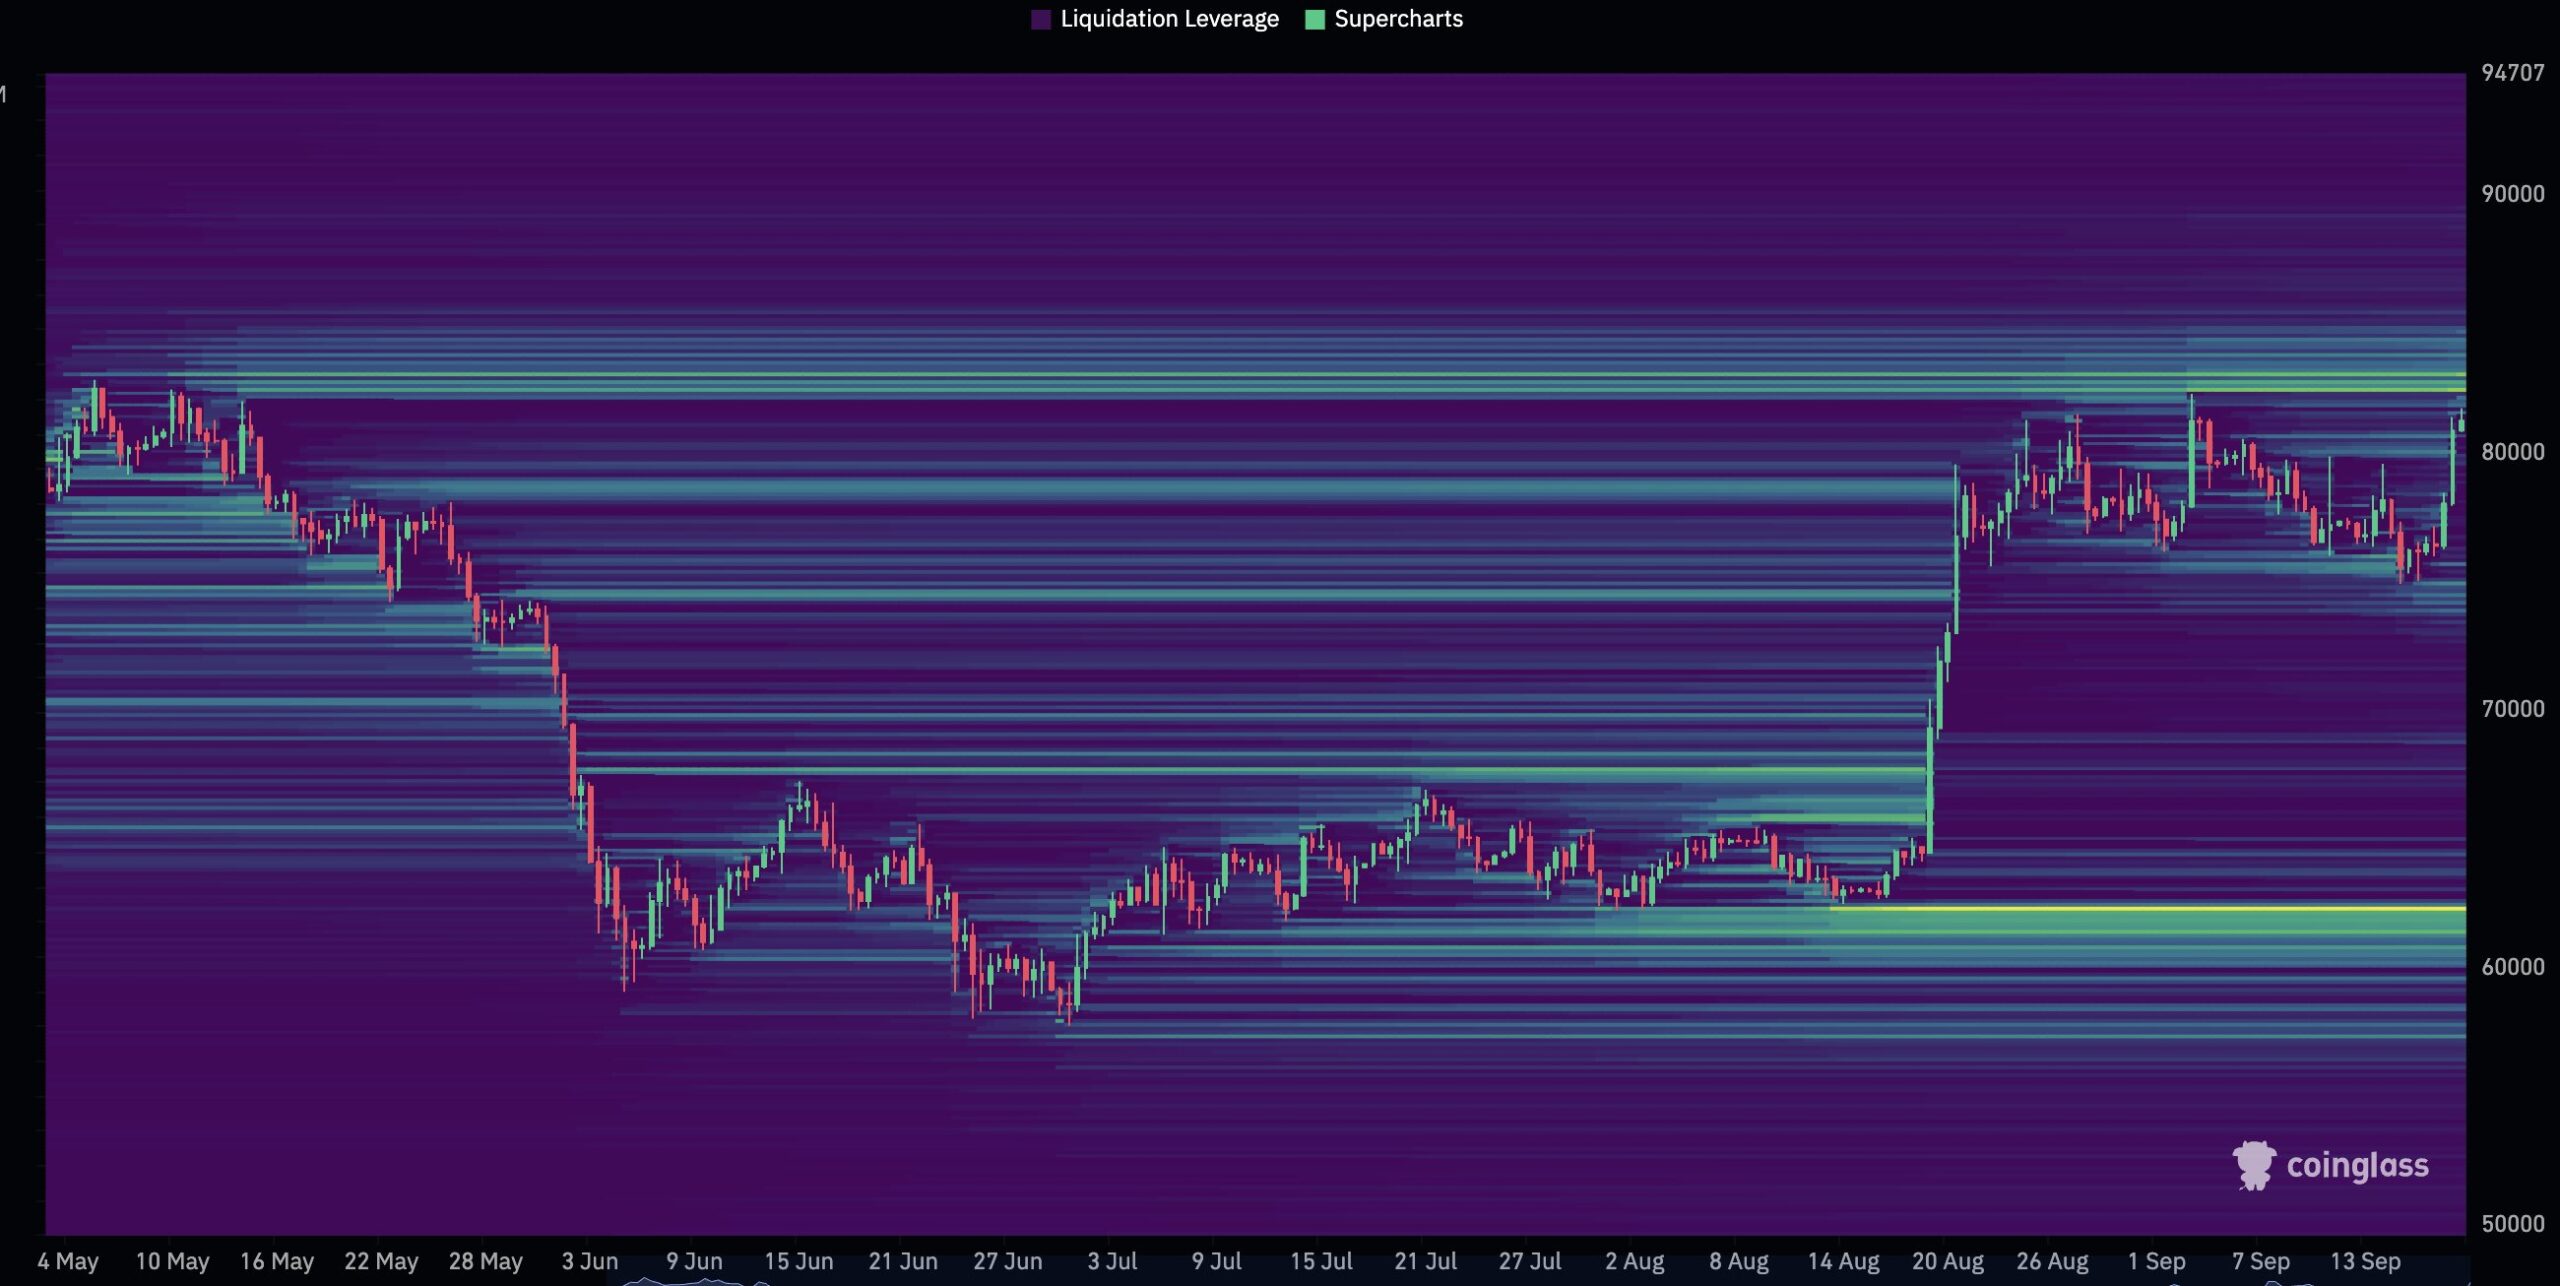Click the 27 Jun date label
This screenshot has width=2560, height=1286.
click(x=1008, y=1261)
